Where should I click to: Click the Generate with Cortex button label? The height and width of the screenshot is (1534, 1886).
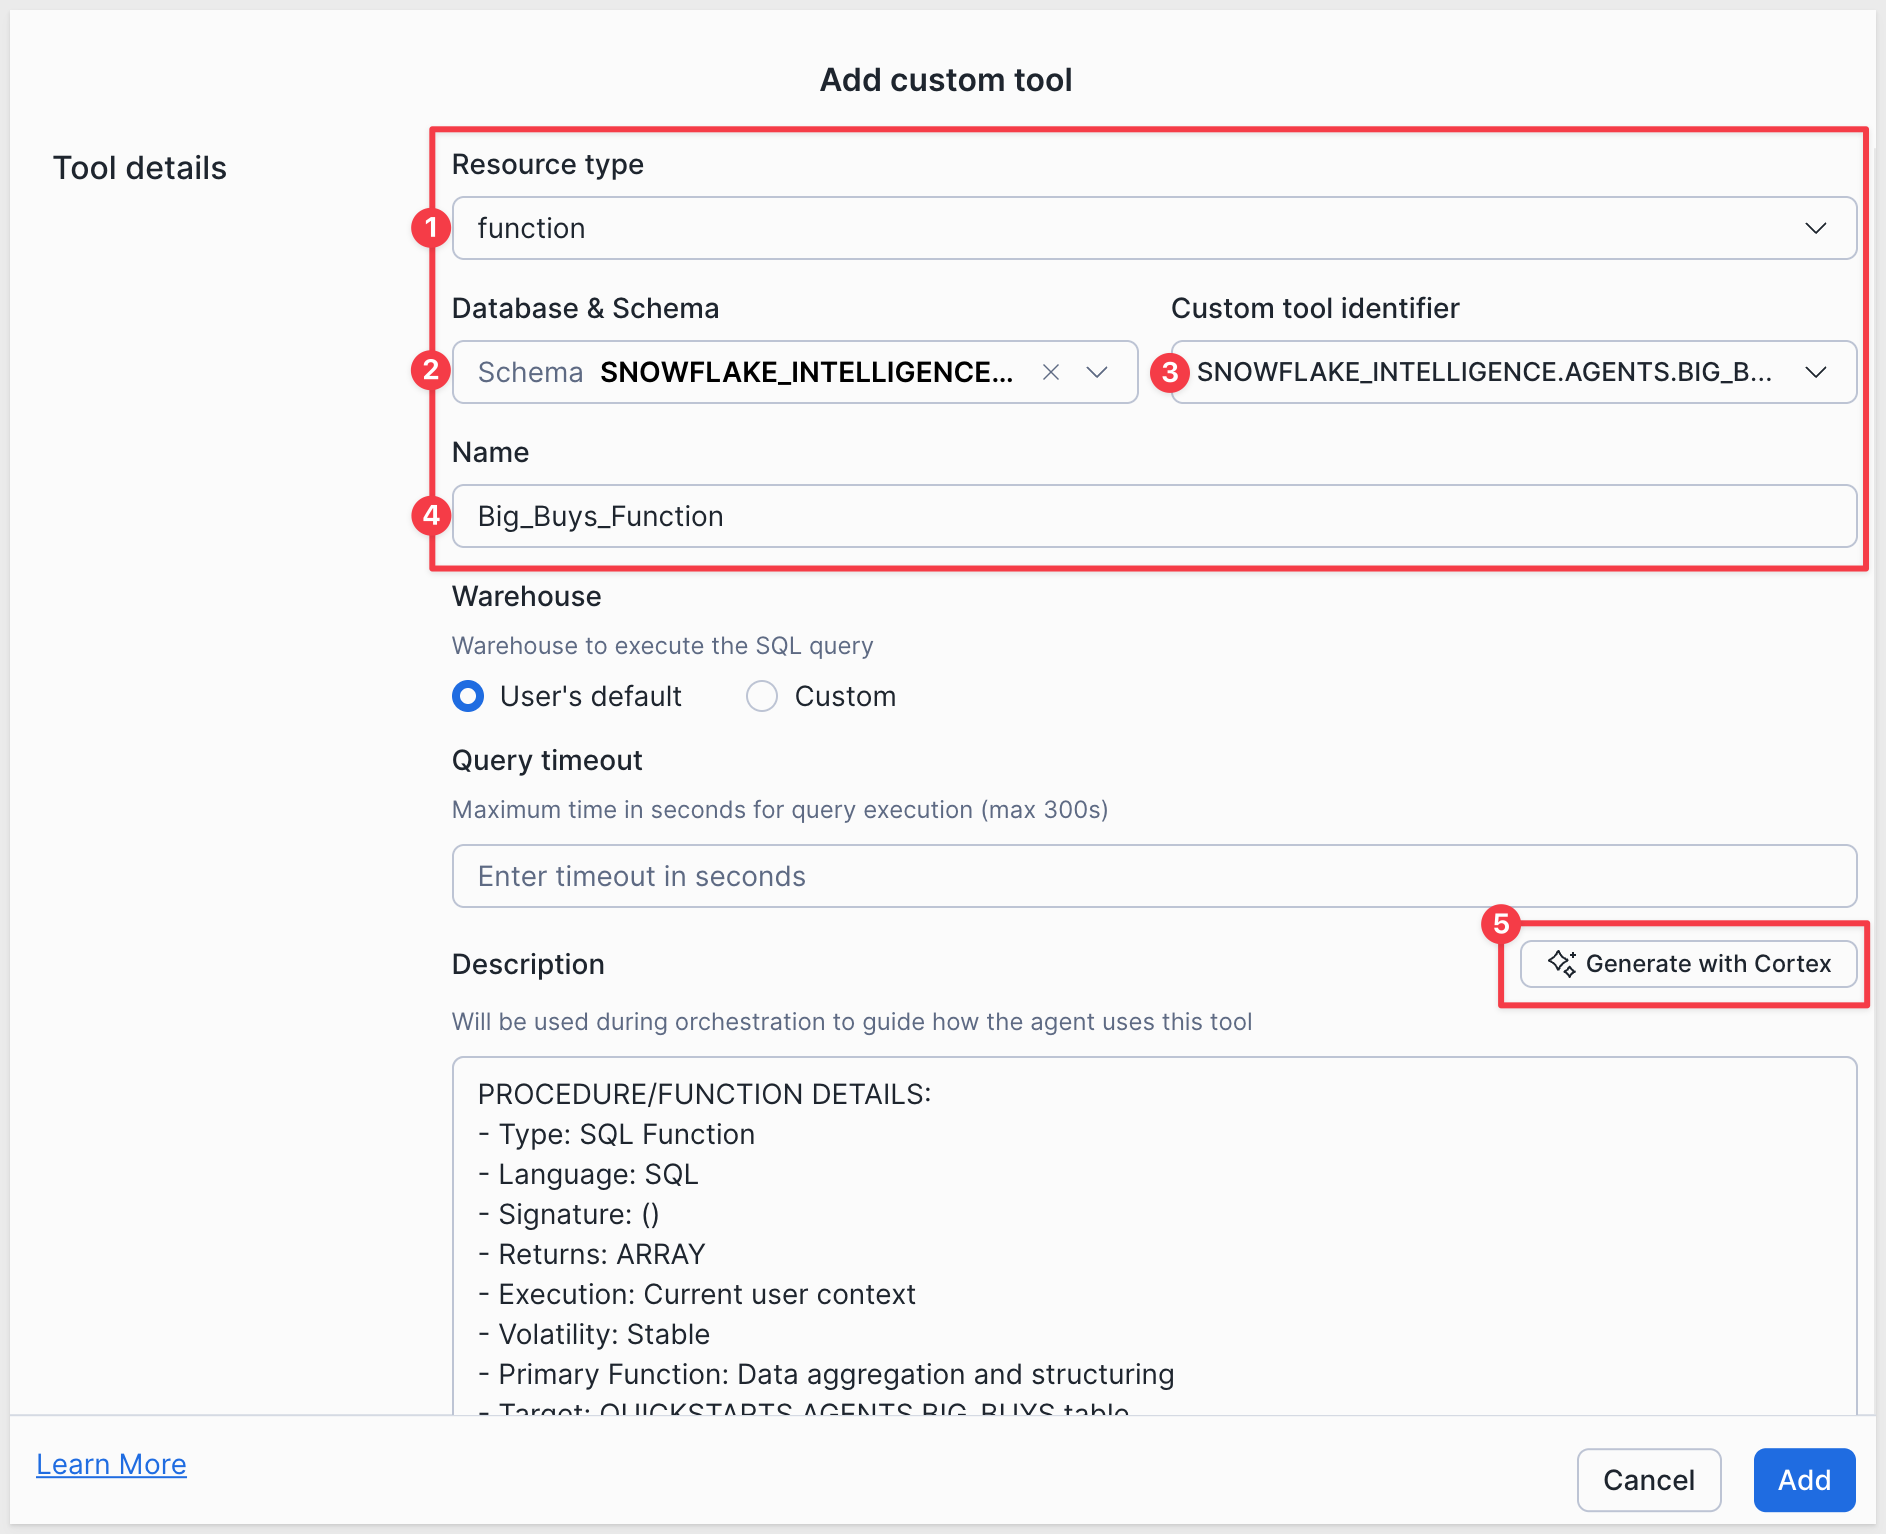click(x=1708, y=963)
